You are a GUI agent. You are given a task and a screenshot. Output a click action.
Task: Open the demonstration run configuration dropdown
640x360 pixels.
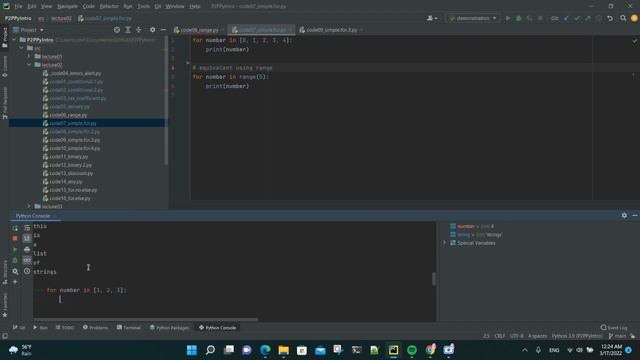pos(473,18)
